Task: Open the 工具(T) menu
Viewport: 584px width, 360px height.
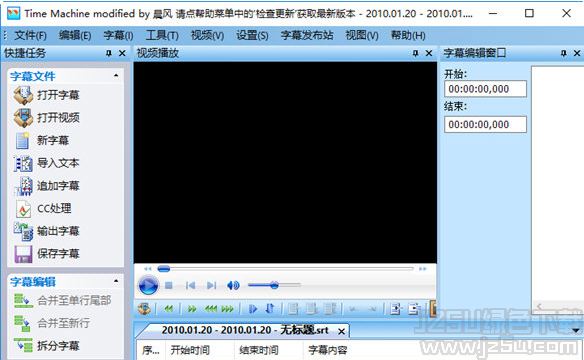Action: [x=162, y=36]
